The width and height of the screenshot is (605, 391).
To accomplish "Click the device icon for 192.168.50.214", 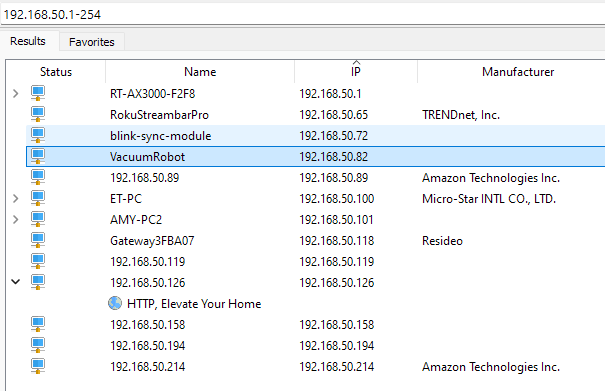I will coord(38,366).
